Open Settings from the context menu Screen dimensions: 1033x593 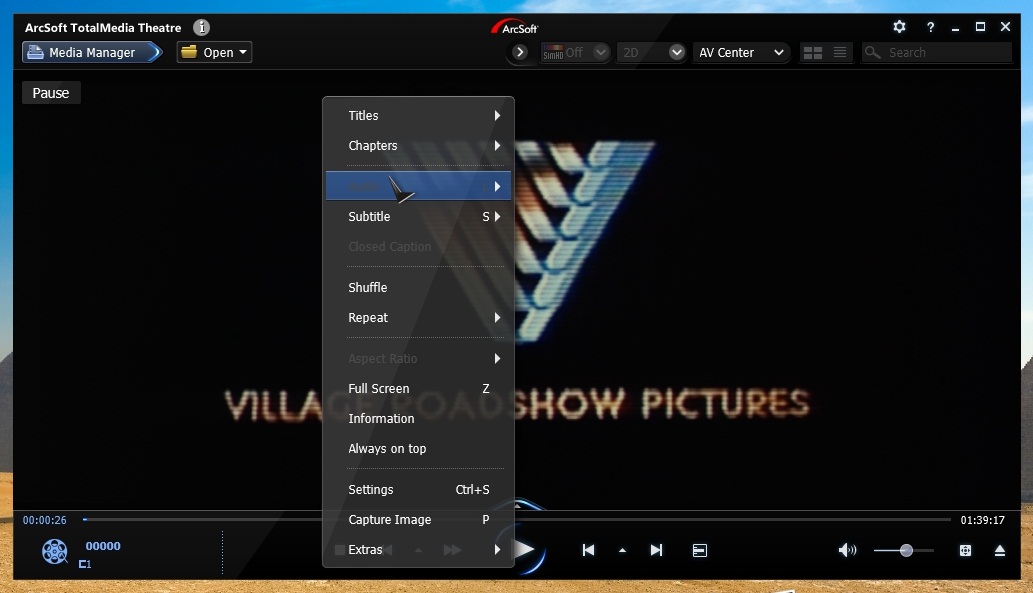pyautogui.click(x=418, y=490)
